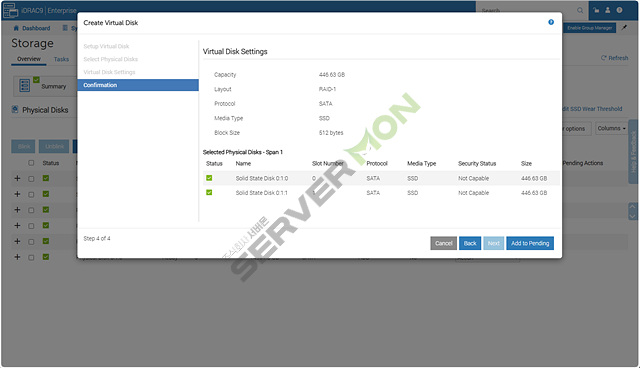Expand the fourth physical disk row
Screen dimensions: 640x368
tap(17, 225)
